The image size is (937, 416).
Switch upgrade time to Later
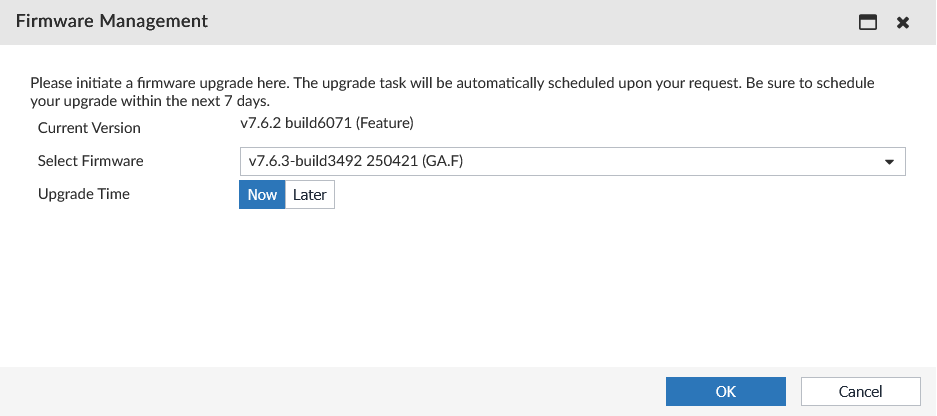[310, 195]
